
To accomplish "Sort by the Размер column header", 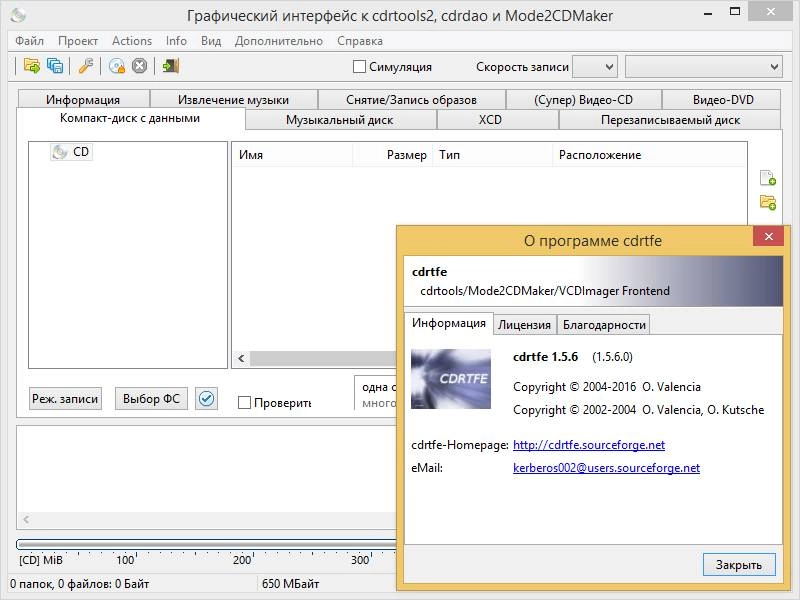I will [x=393, y=155].
